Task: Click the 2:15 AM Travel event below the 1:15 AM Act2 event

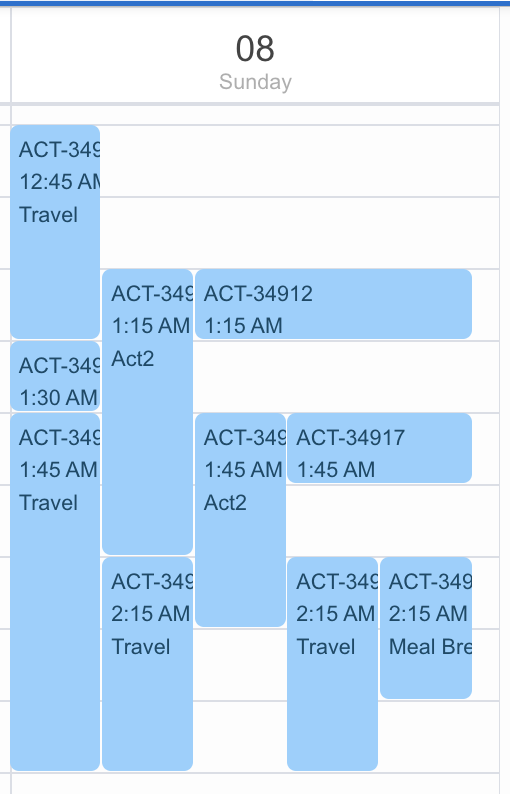Action: (x=147, y=664)
